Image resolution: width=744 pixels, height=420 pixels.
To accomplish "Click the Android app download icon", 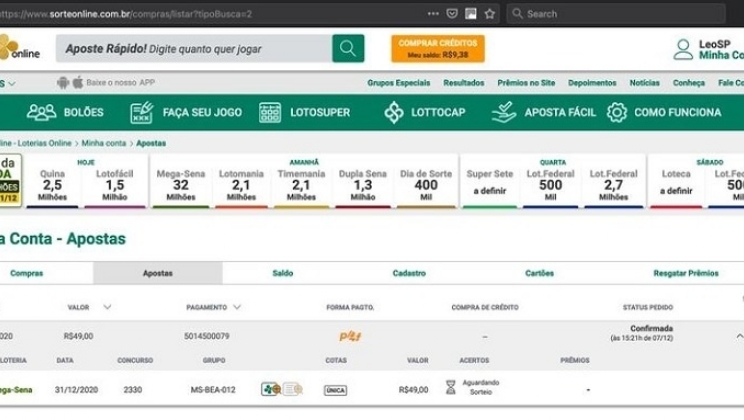I will coord(63,83).
